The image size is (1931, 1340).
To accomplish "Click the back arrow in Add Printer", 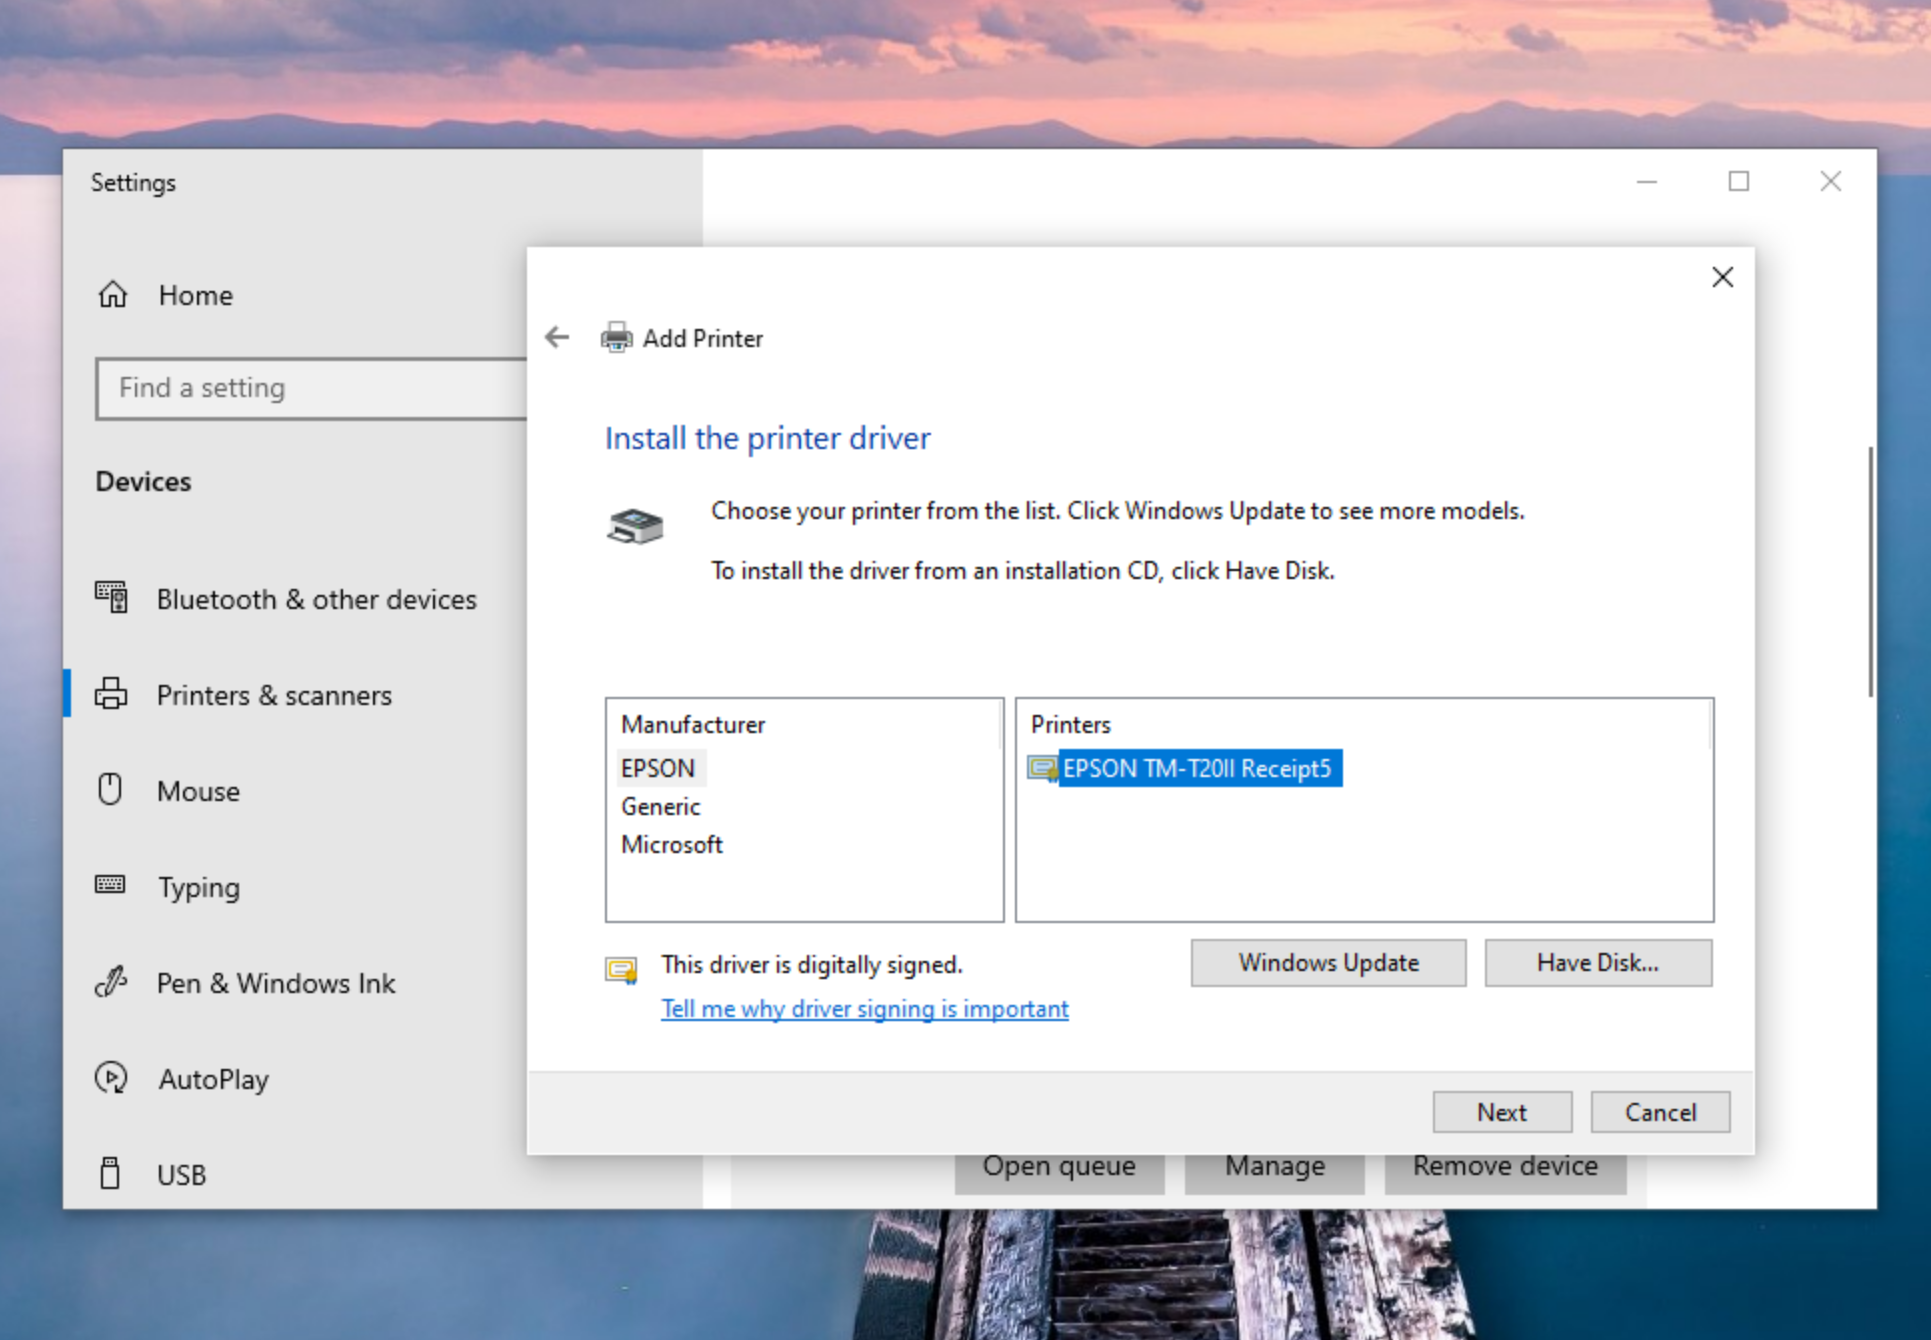I will pos(557,338).
